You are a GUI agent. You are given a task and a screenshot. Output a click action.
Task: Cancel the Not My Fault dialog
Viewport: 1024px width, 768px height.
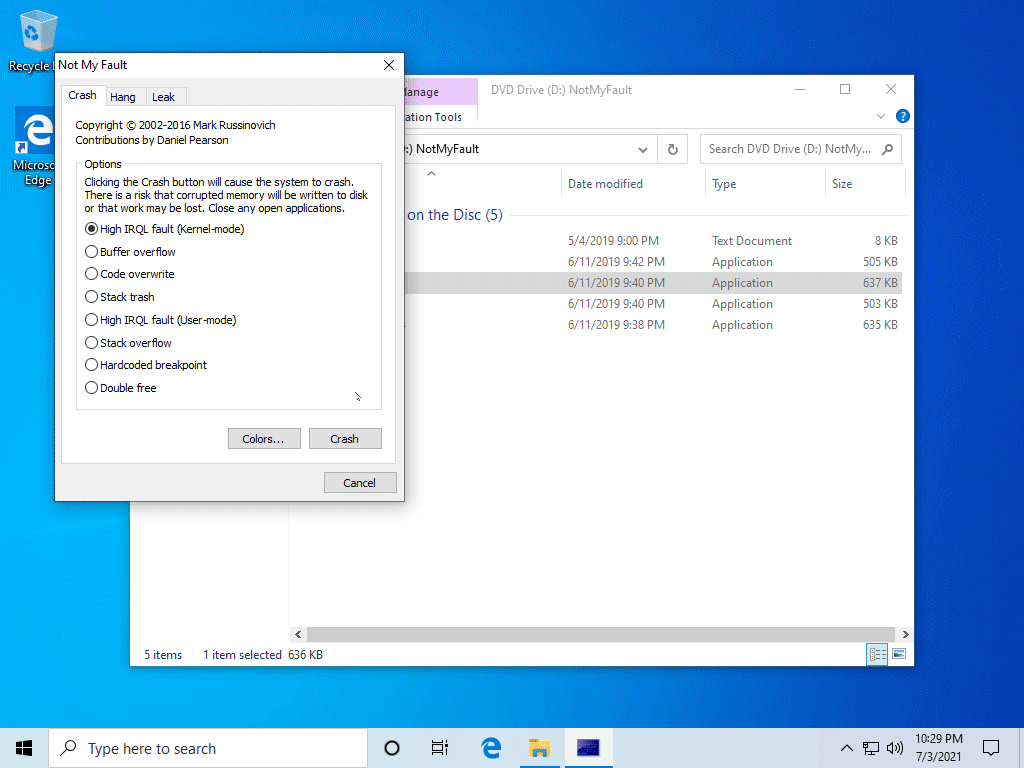click(360, 483)
